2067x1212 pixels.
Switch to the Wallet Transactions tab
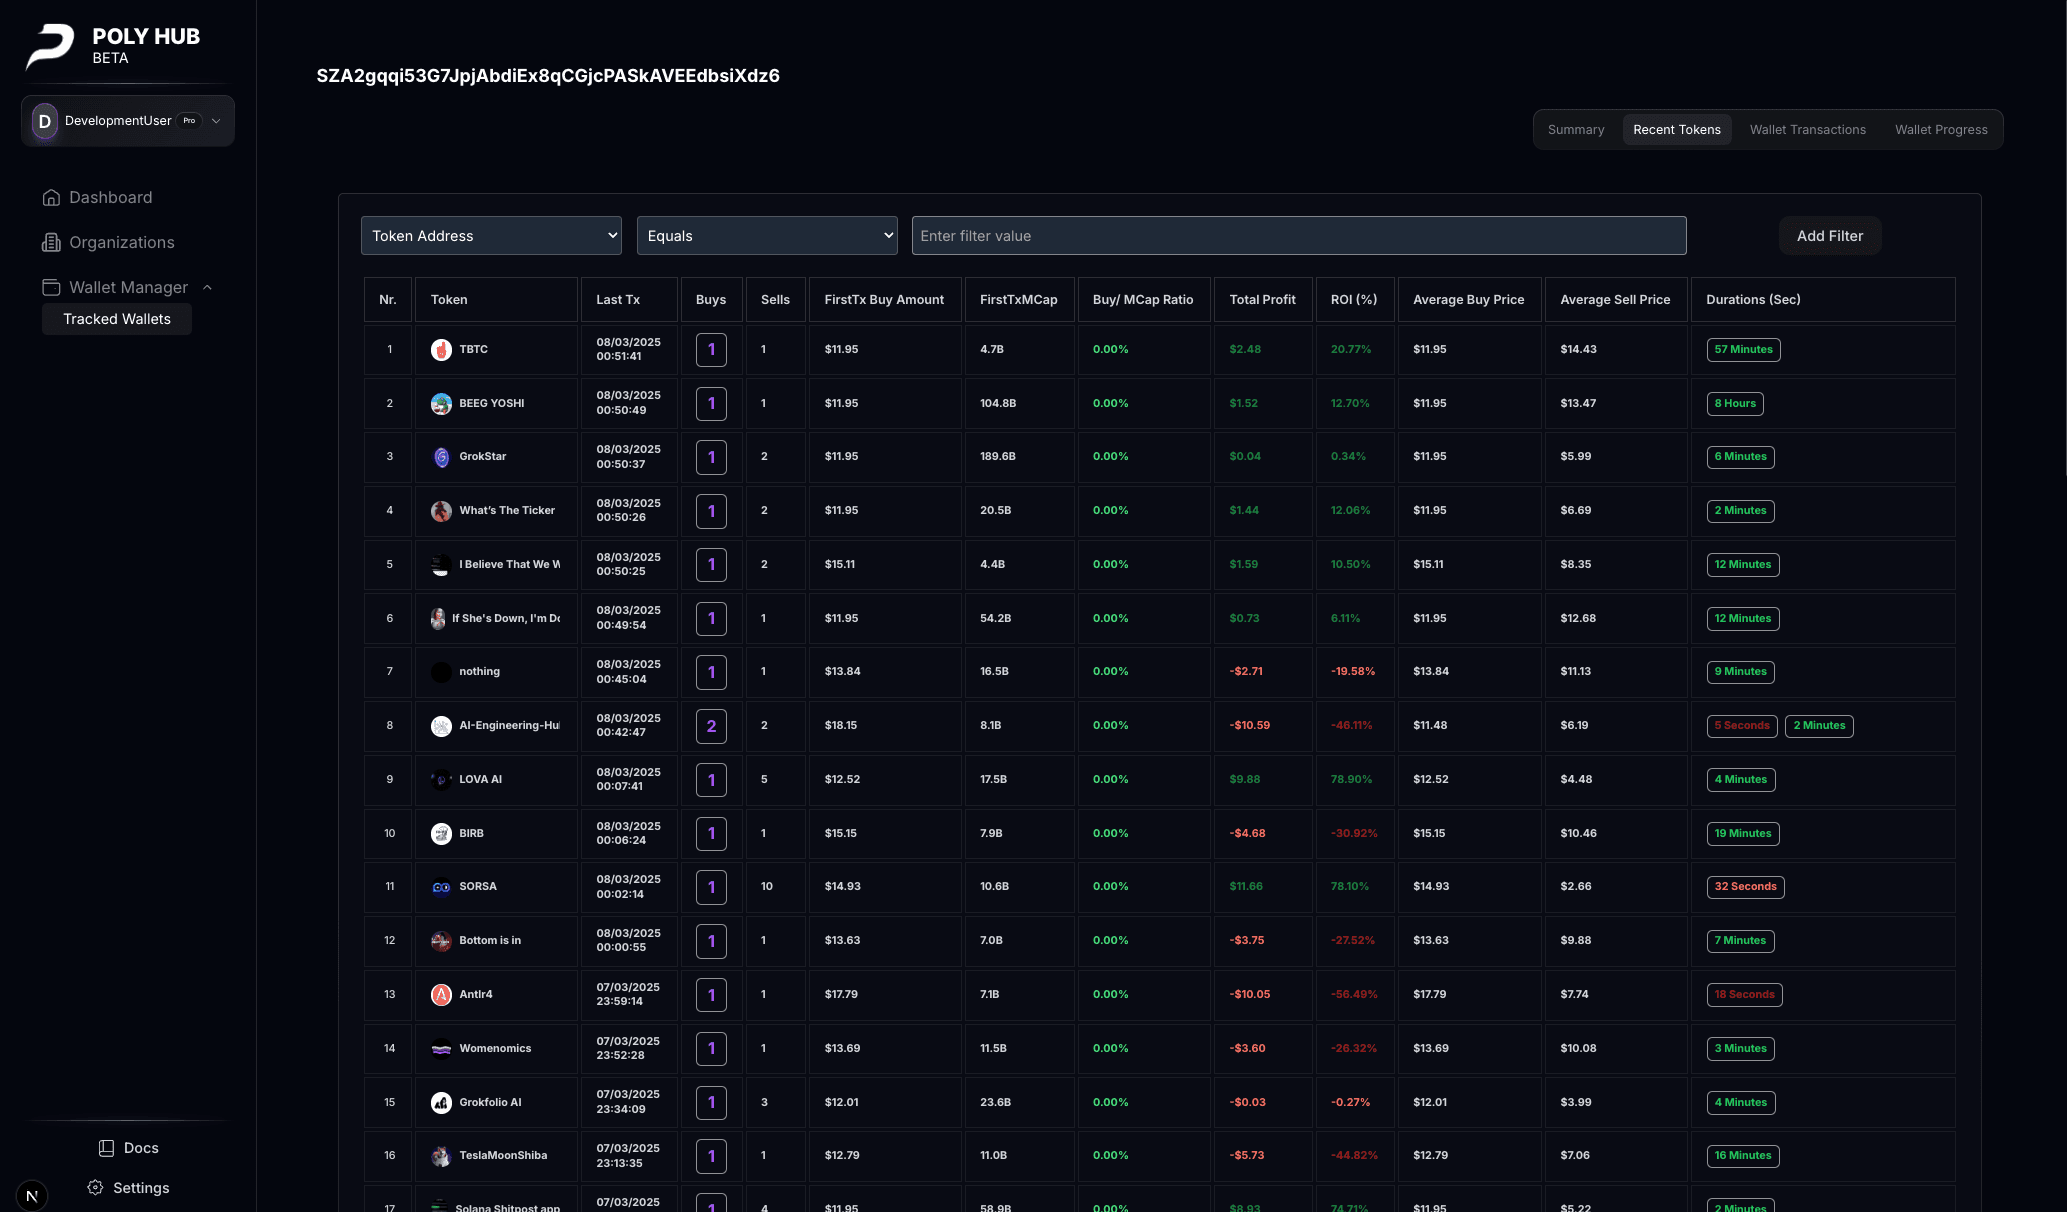1807,129
